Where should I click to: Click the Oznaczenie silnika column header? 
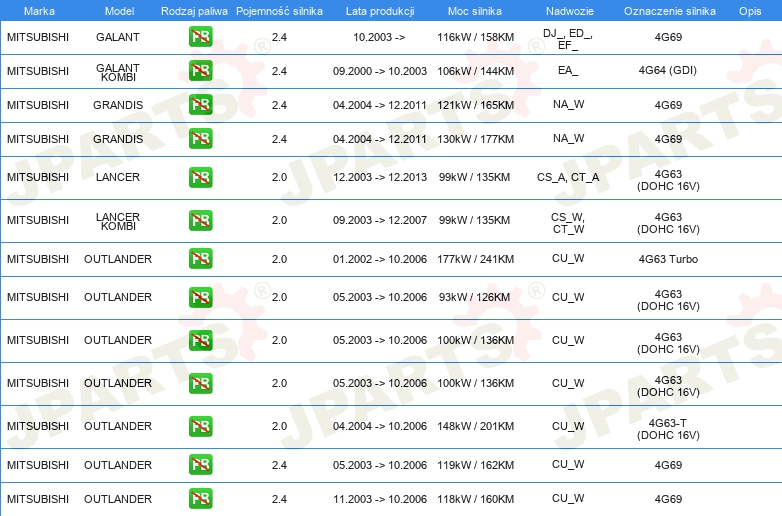click(x=669, y=11)
